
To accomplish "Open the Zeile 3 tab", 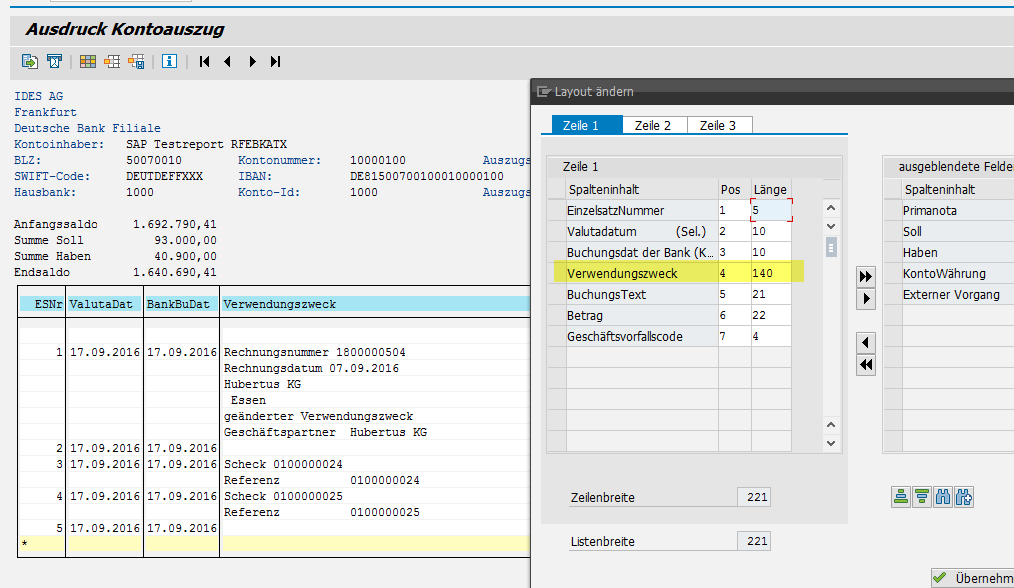I will 718,125.
